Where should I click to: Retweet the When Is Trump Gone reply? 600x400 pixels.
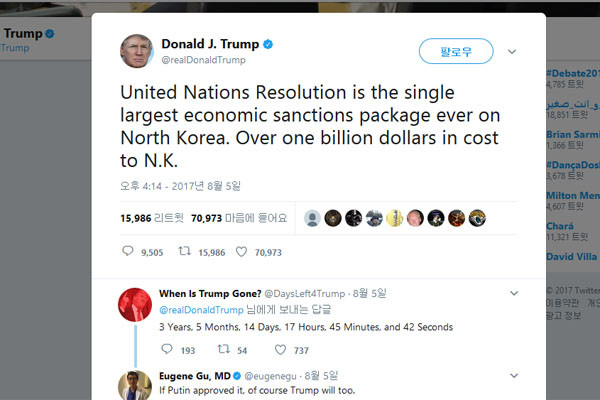[223, 349]
